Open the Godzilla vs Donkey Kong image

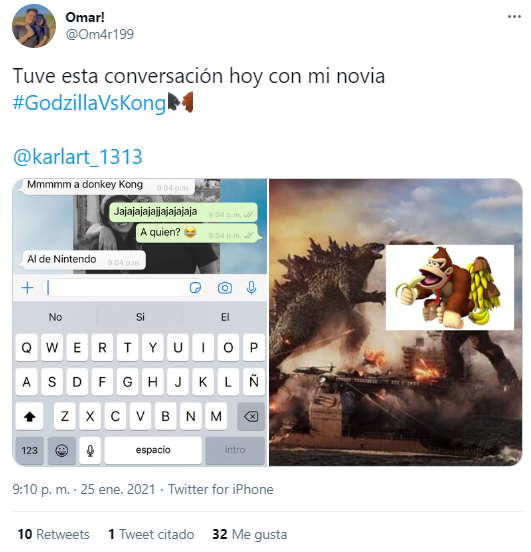tap(395, 322)
